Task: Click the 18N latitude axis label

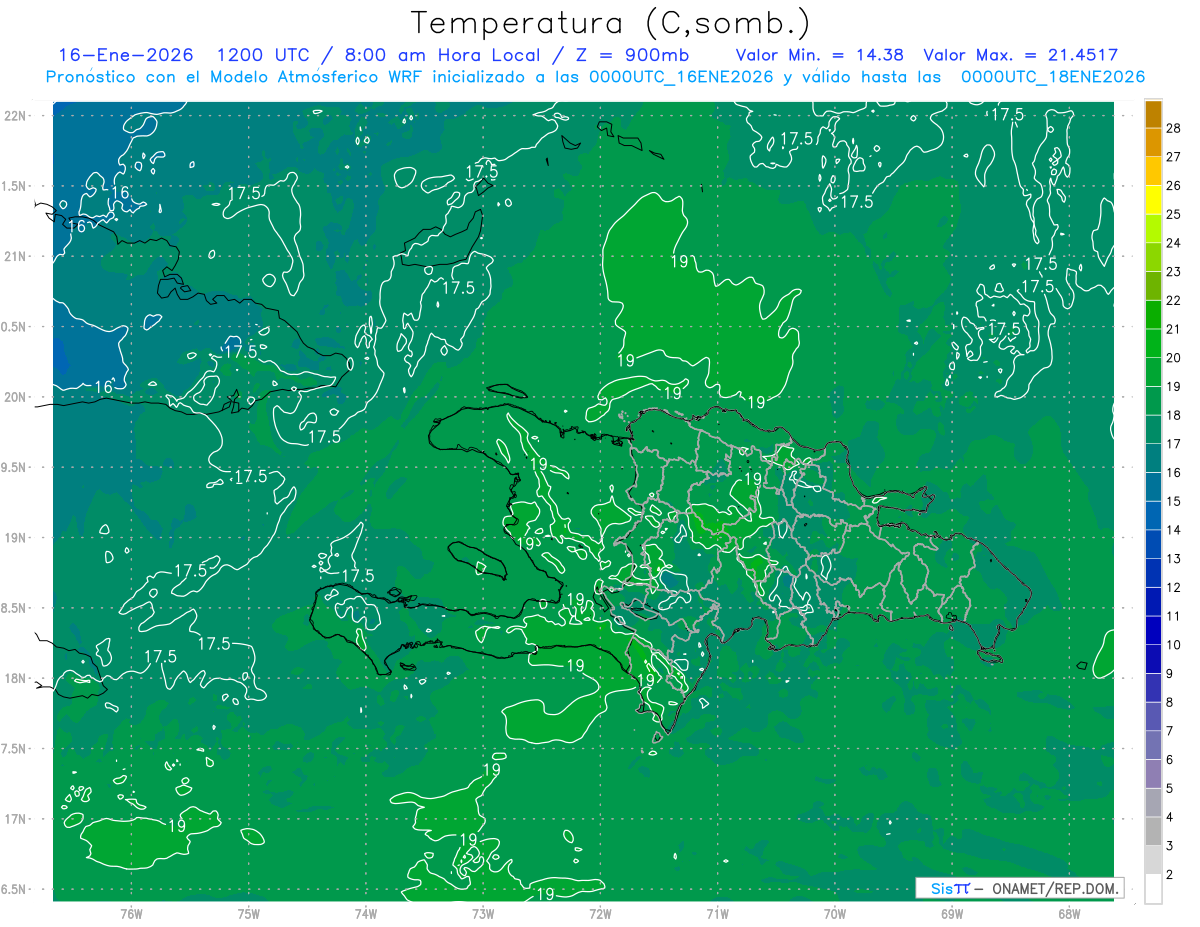Action: tap(16, 678)
